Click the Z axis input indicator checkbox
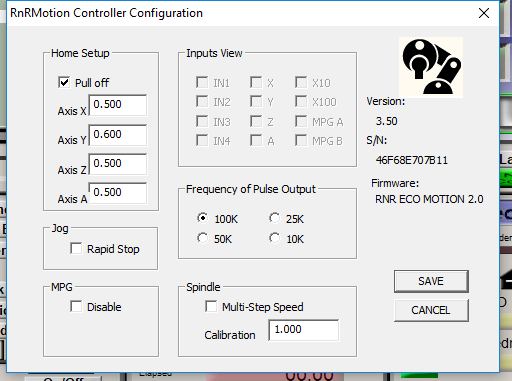Screen dimensions: 512x381 point(256,121)
